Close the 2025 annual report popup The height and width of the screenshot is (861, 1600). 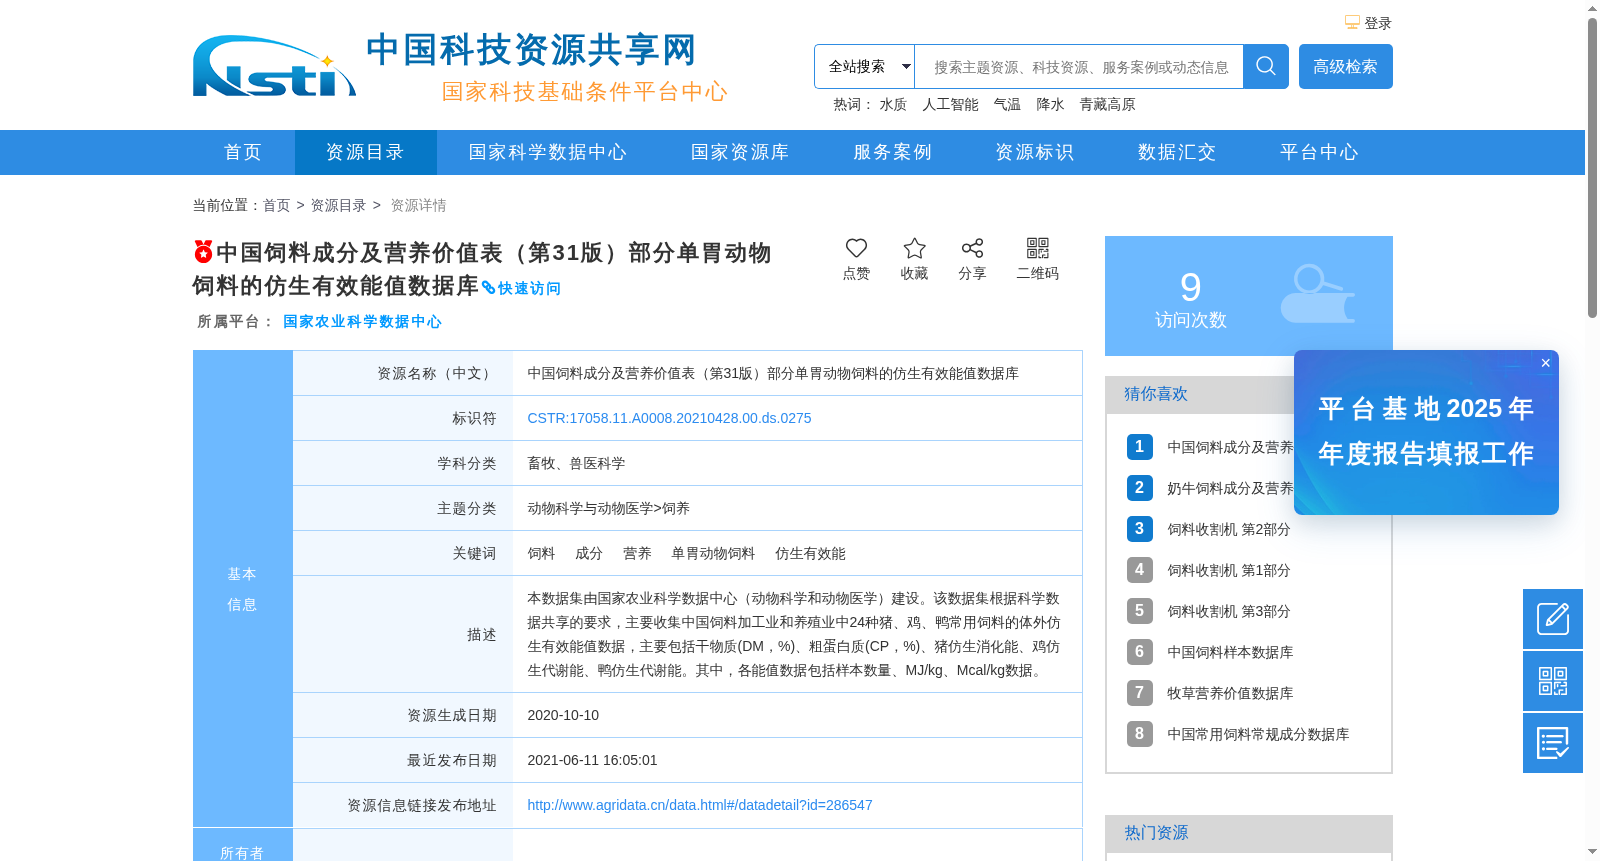coord(1545,363)
